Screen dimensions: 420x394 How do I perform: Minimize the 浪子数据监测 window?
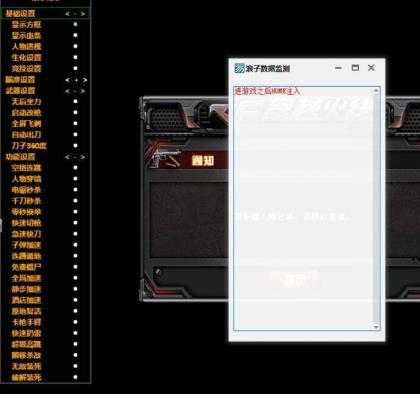pyautogui.click(x=338, y=68)
